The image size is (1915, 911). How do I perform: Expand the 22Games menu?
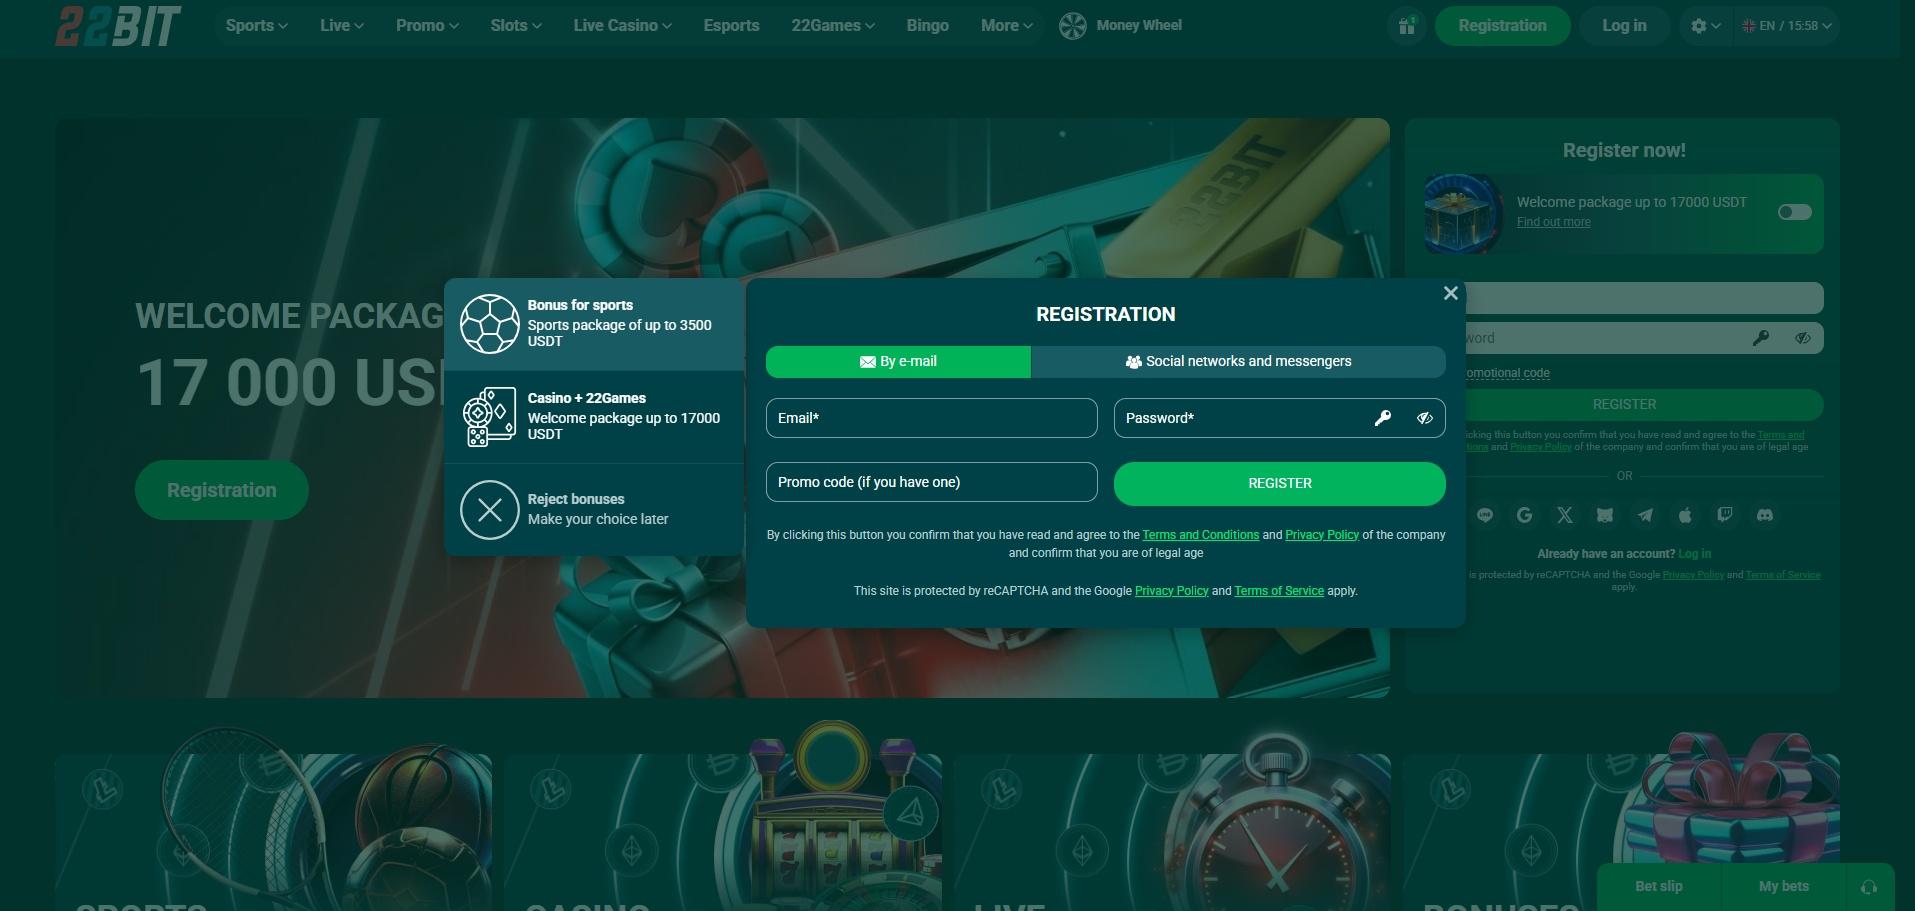833,26
